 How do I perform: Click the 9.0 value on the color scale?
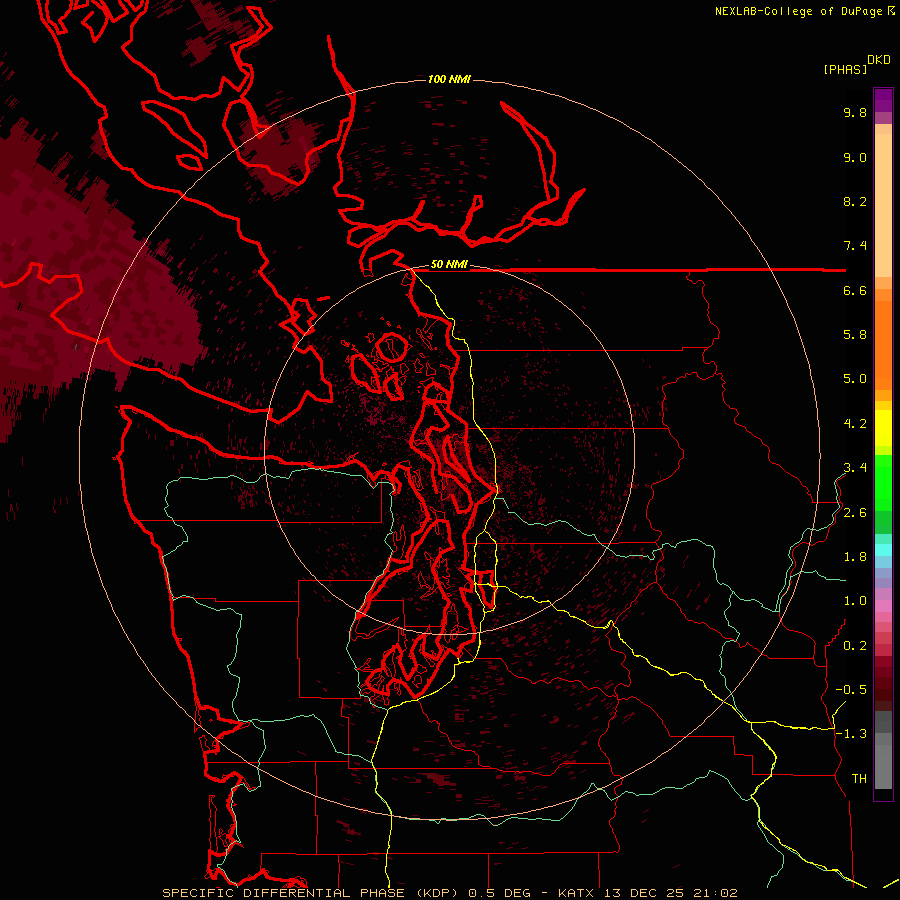click(x=855, y=157)
